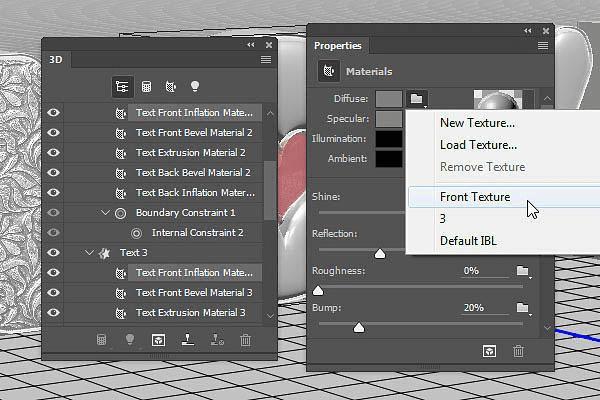Collapse the 3D panel double arrows

(251, 45)
